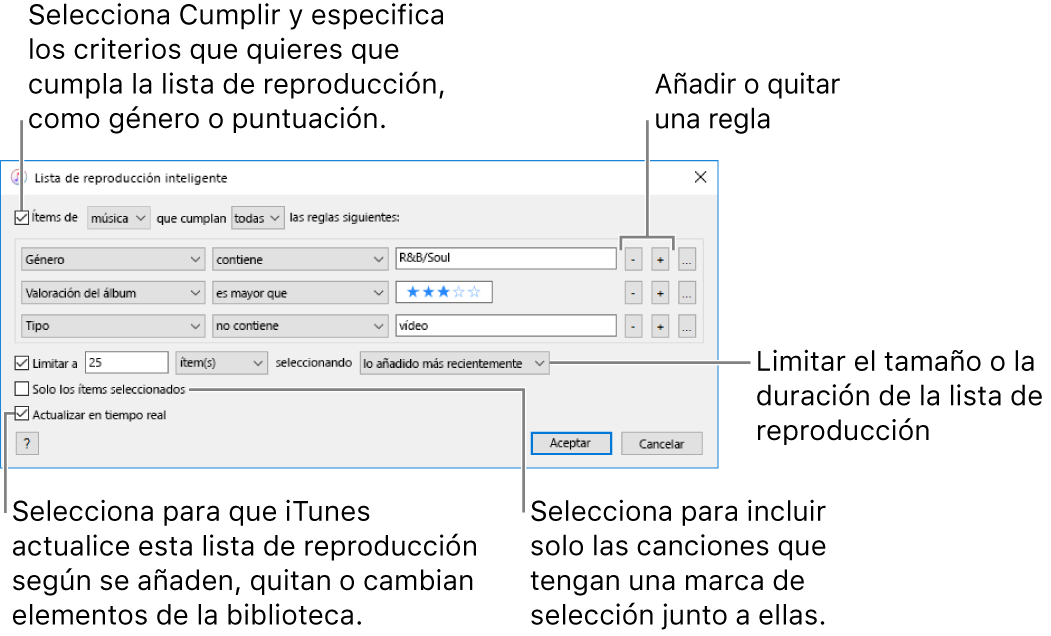Open the 'música' media type dropdown
1051x636 pixels.
click(x=119, y=218)
